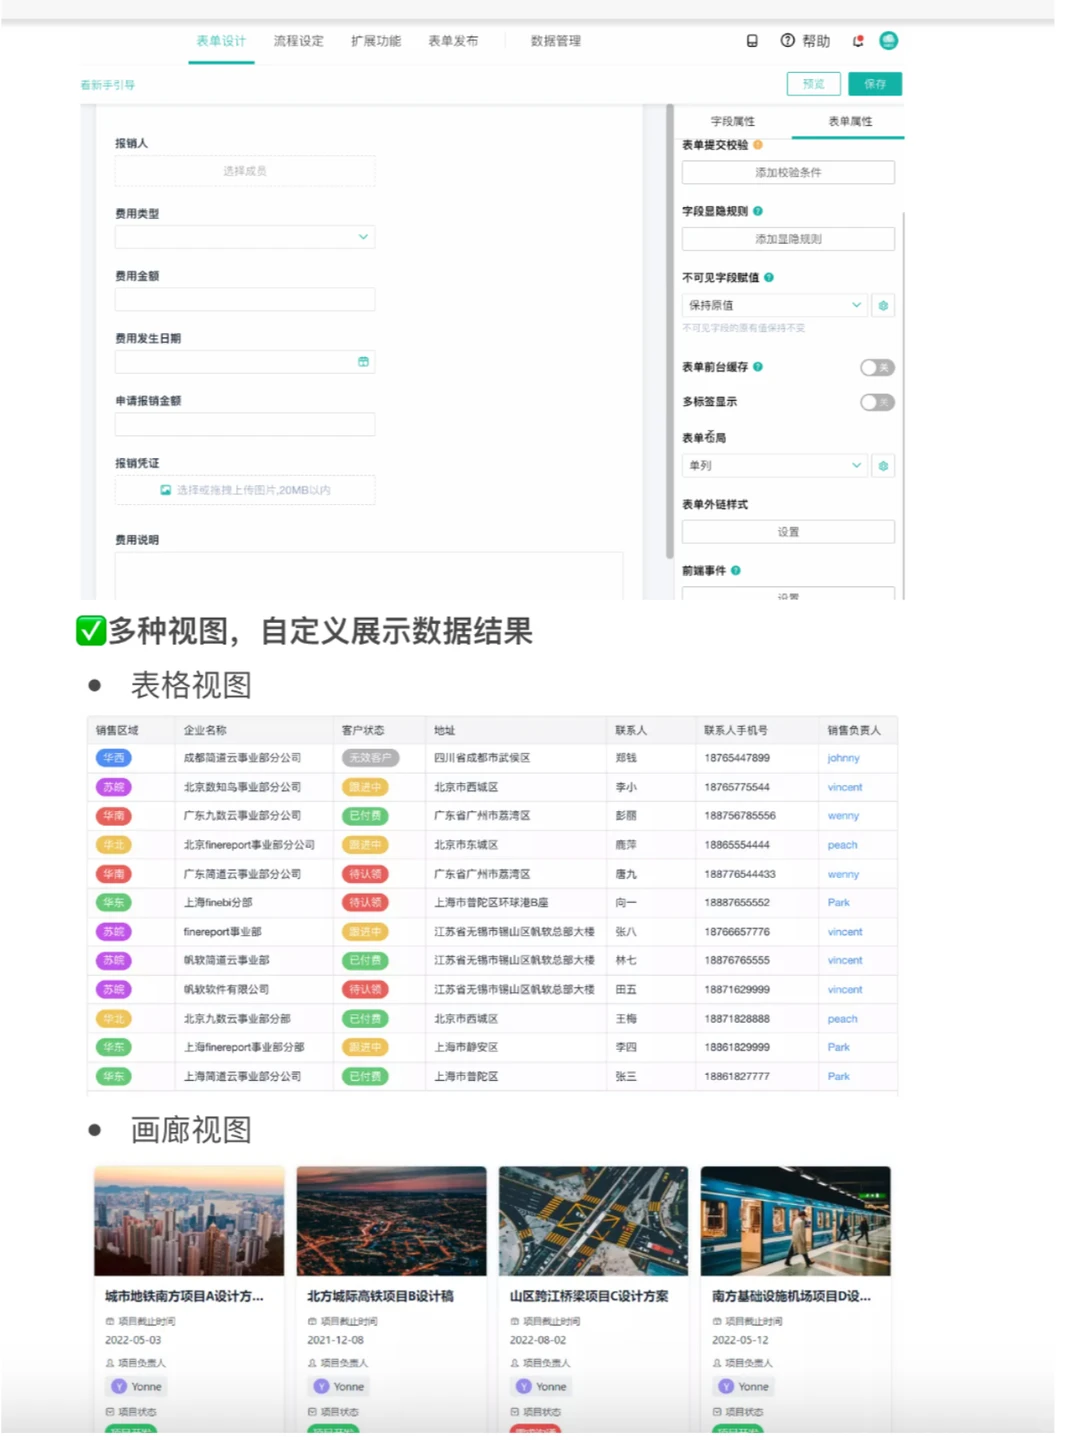Click help icon beside 不可见字段赋值
The image size is (1080, 1440).
click(x=768, y=278)
